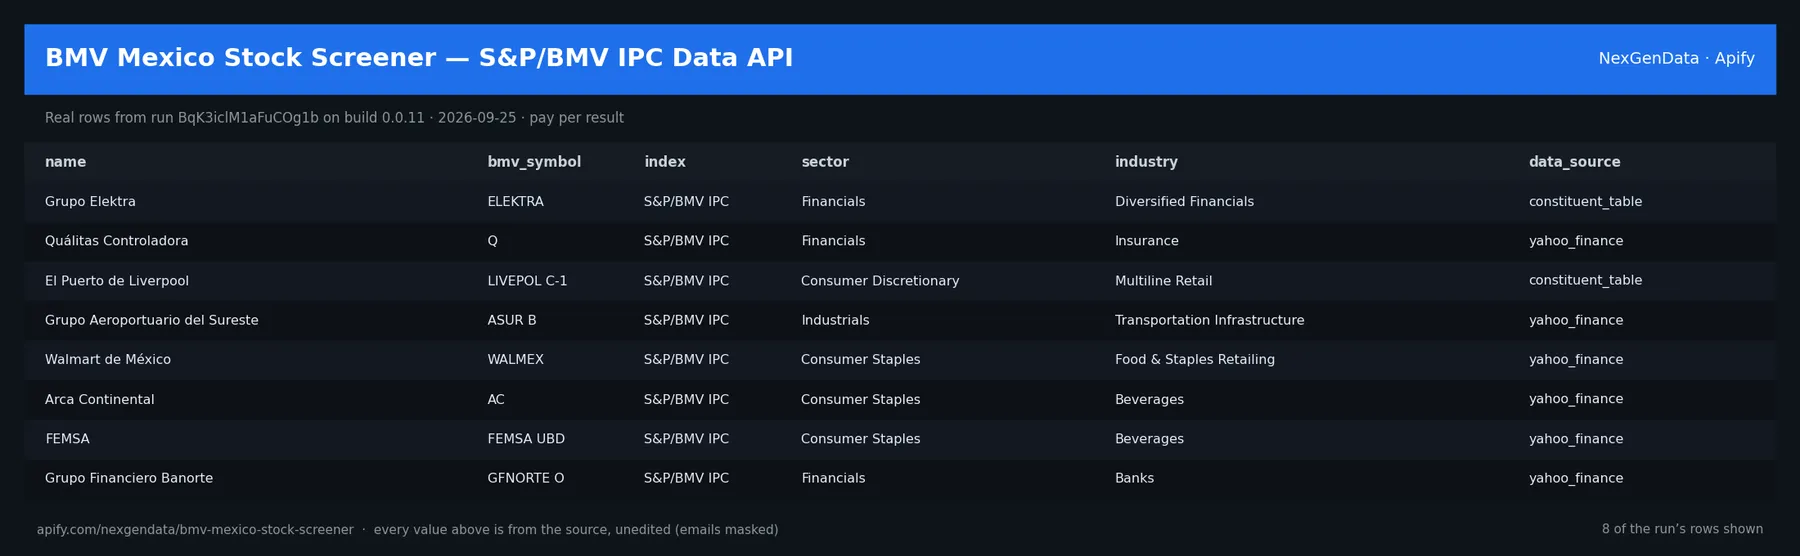Click the 'AC' symbol cell

[495, 399]
